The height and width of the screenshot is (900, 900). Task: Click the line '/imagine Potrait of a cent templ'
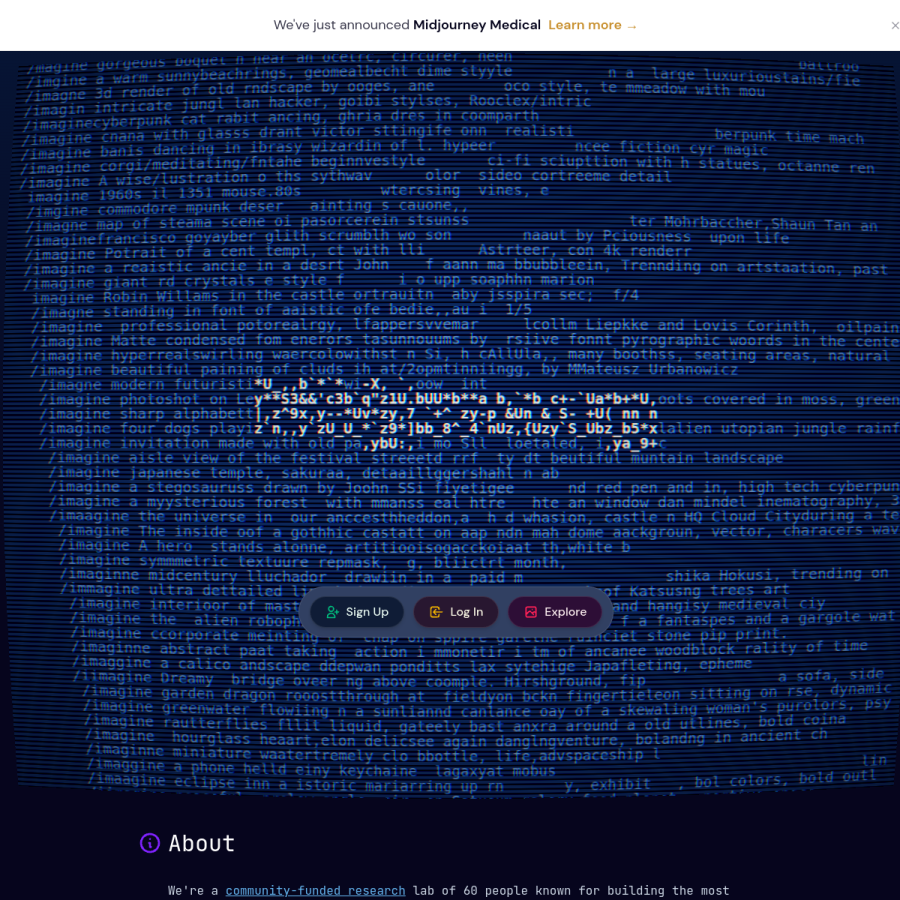(358, 252)
